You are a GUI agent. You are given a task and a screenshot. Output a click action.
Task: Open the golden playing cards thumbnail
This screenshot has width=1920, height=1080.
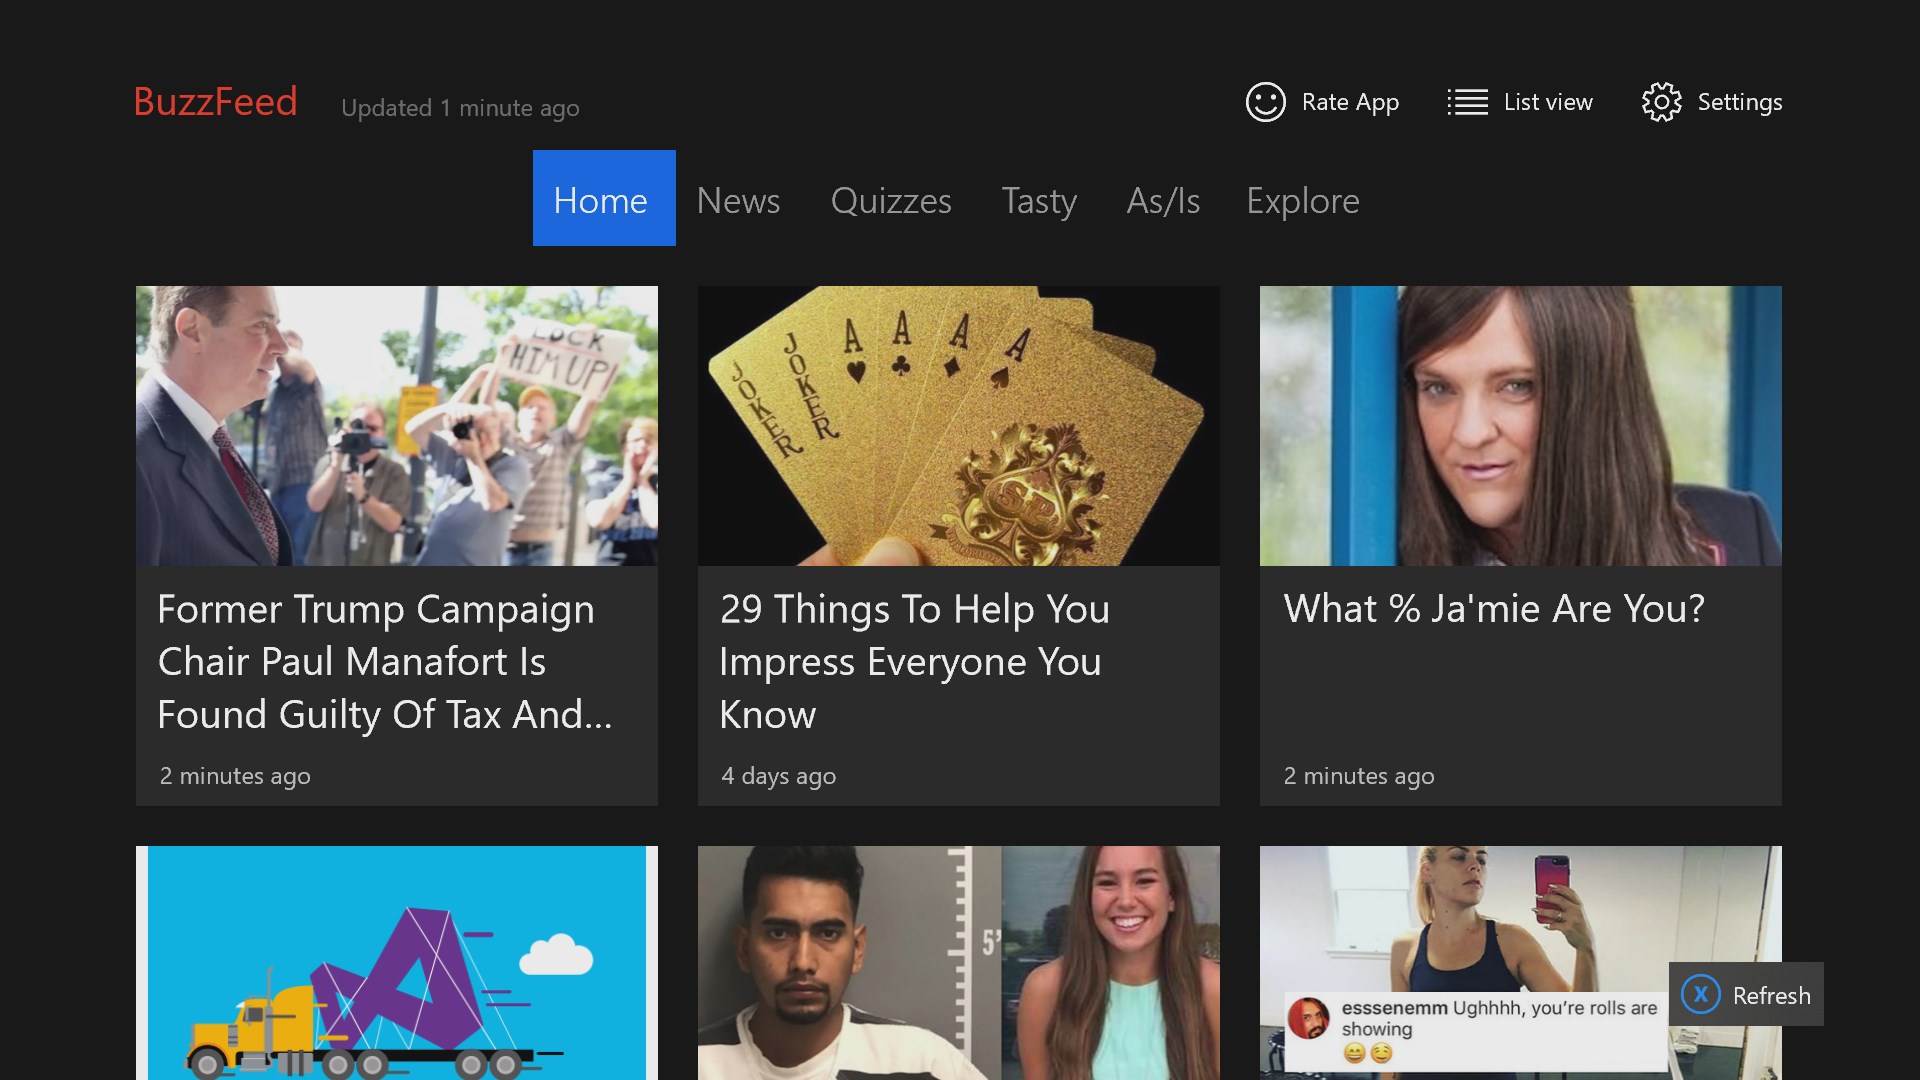pyautogui.click(x=958, y=426)
